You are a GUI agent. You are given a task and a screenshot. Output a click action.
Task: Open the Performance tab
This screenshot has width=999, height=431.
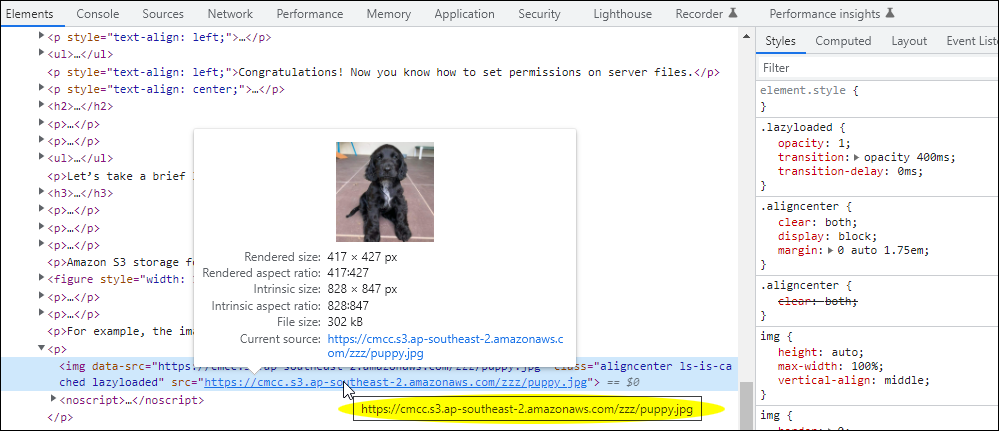coord(310,13)
